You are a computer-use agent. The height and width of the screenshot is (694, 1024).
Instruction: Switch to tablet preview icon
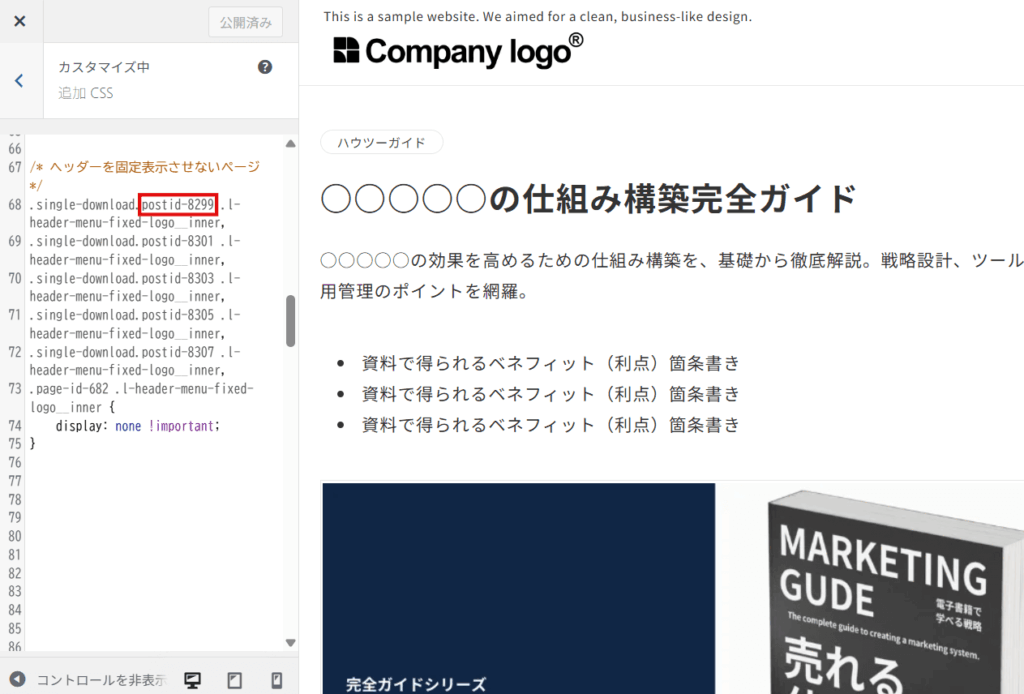click(235, 680)
